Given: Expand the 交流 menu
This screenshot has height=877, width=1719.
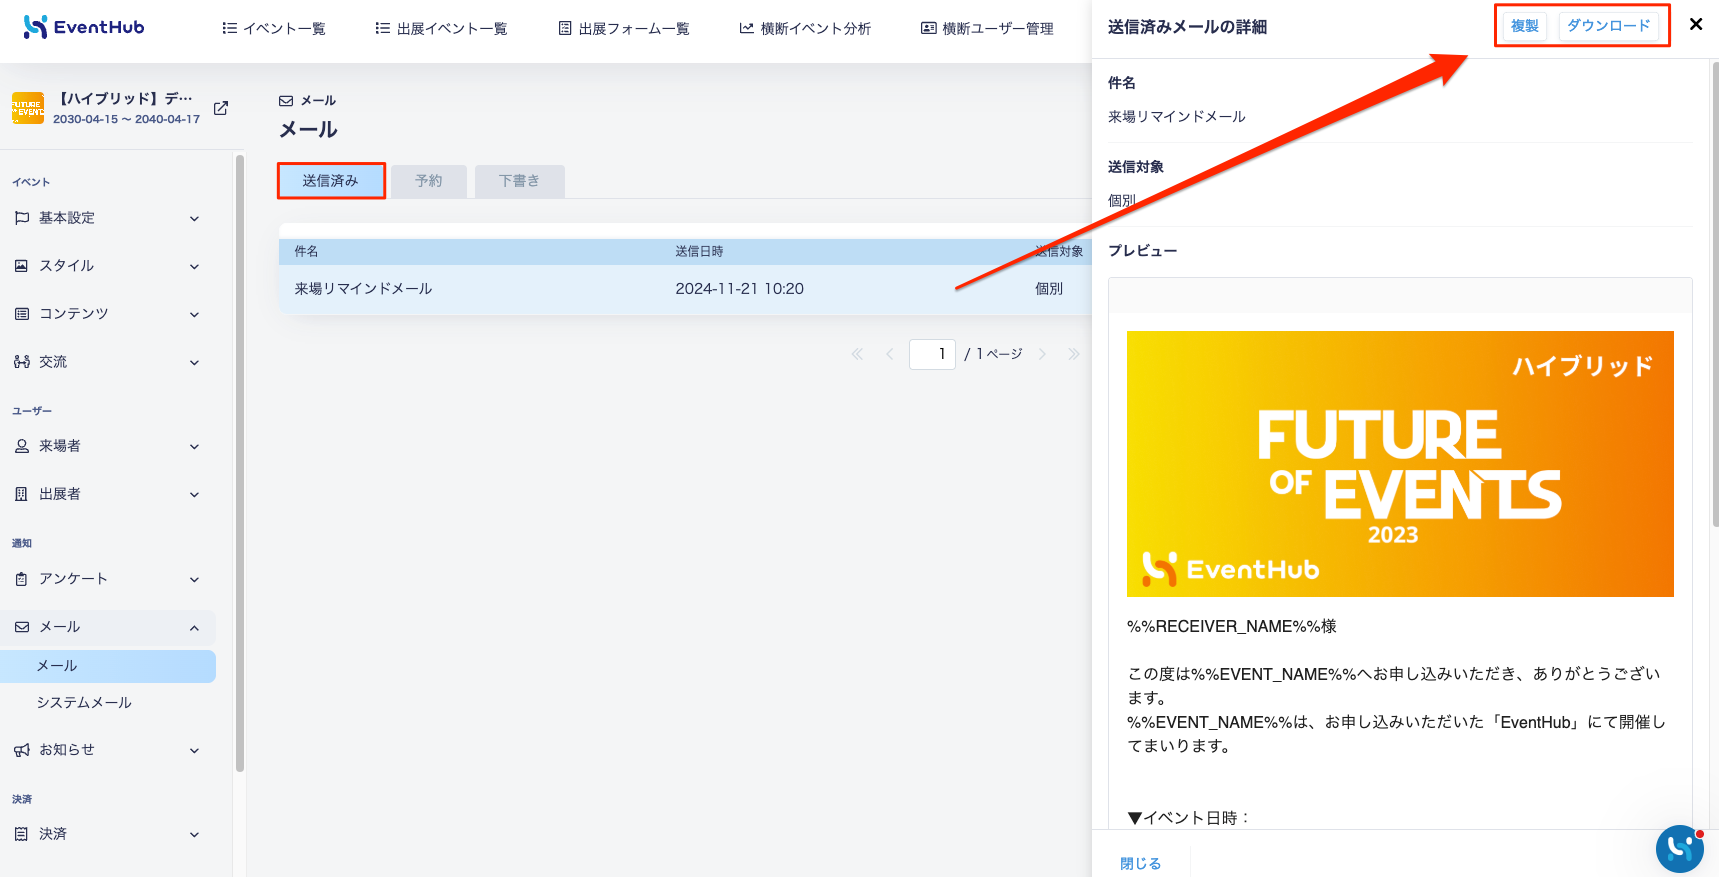Looking at the screenshot, I should click(194, 363).
